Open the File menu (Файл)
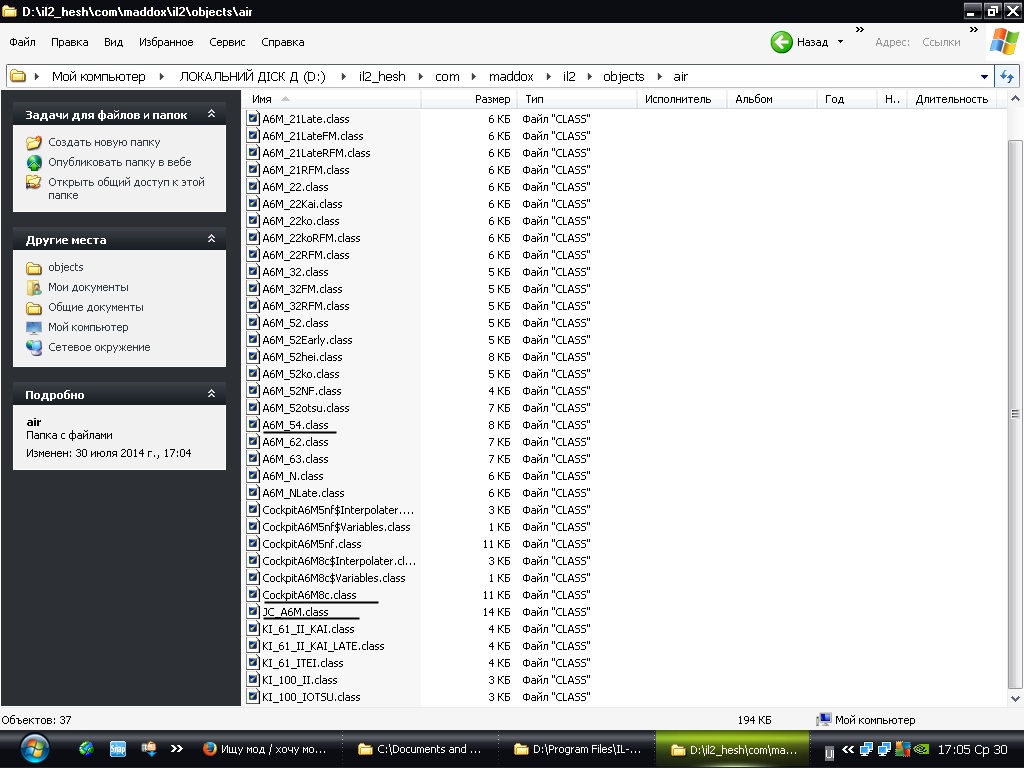The width and height of the screenshot is (1024, 768). click(x=22, y=42)
